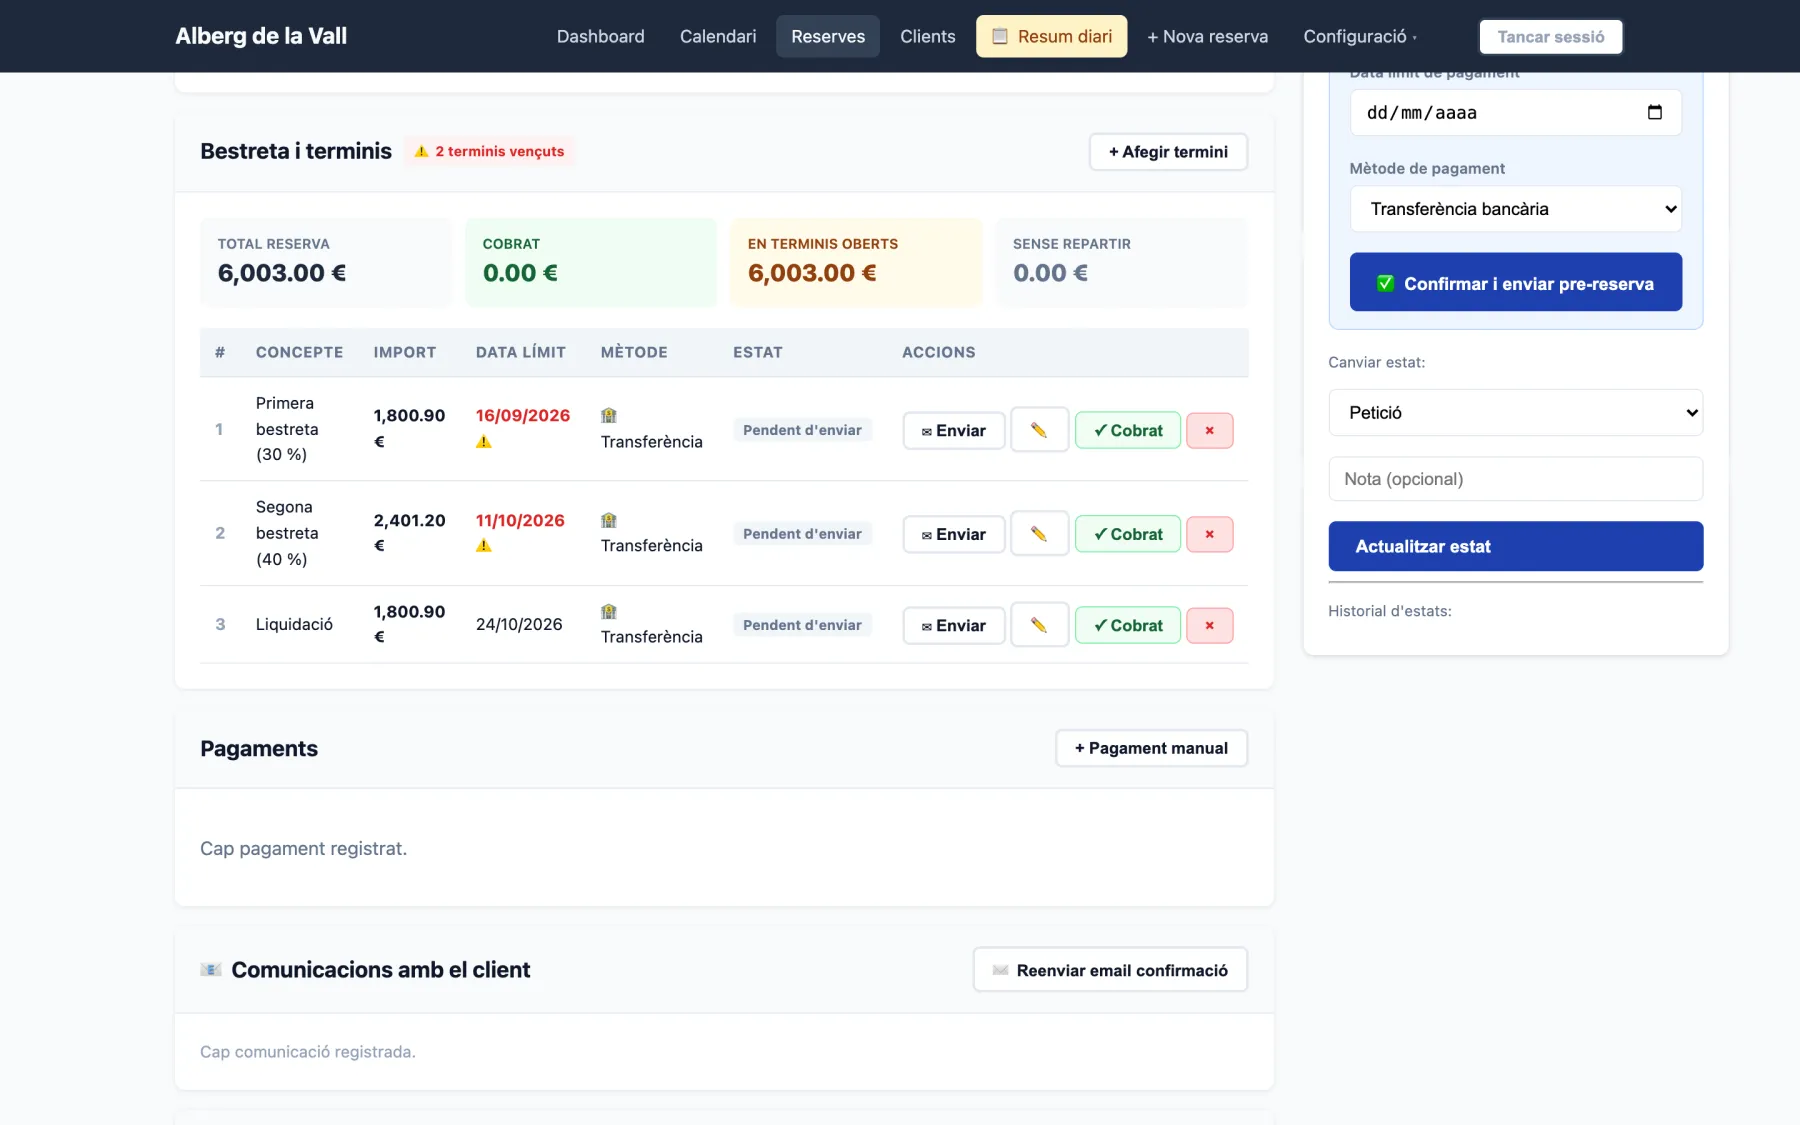
Task: Send the Liquidació payment request
Action: (x=954, y=625)
